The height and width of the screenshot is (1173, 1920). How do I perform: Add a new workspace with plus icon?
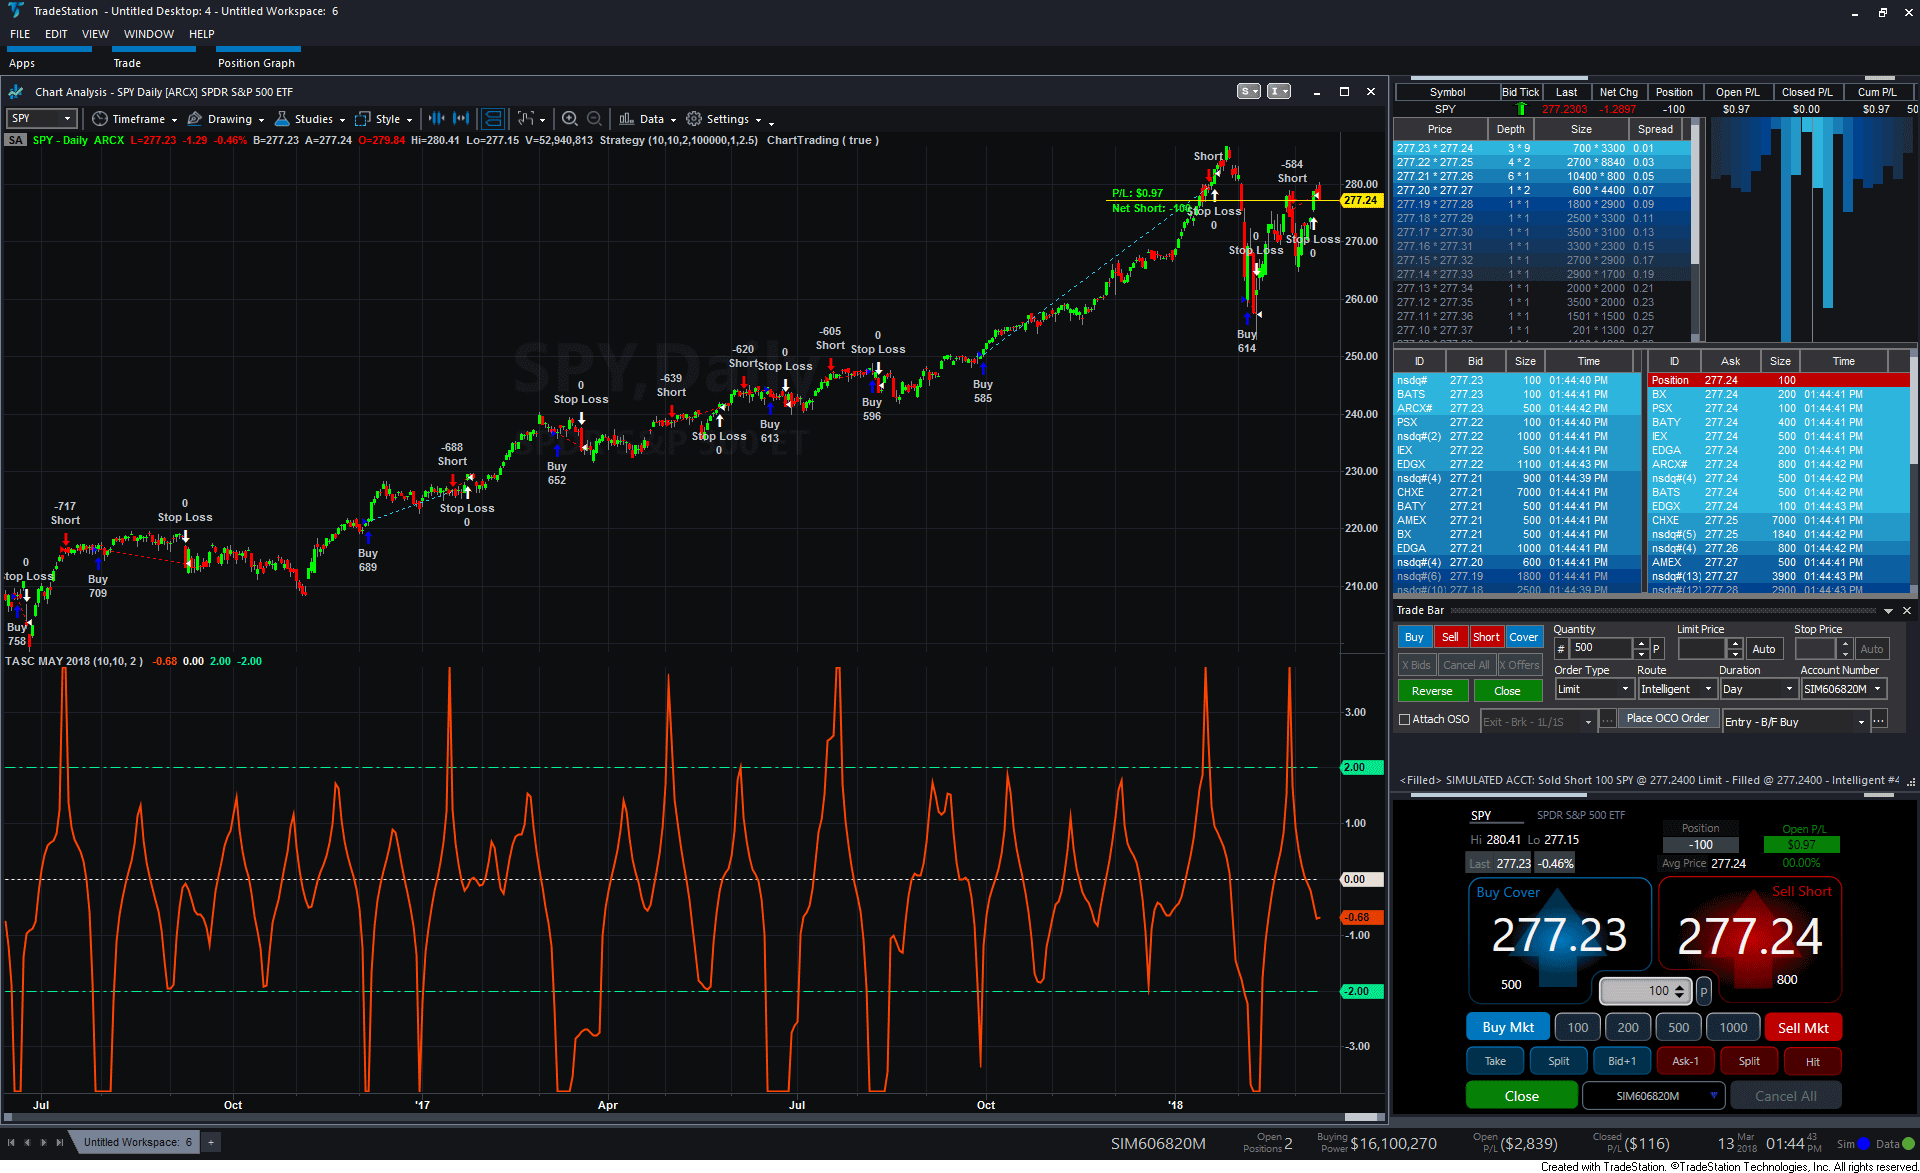point(211,1142)
